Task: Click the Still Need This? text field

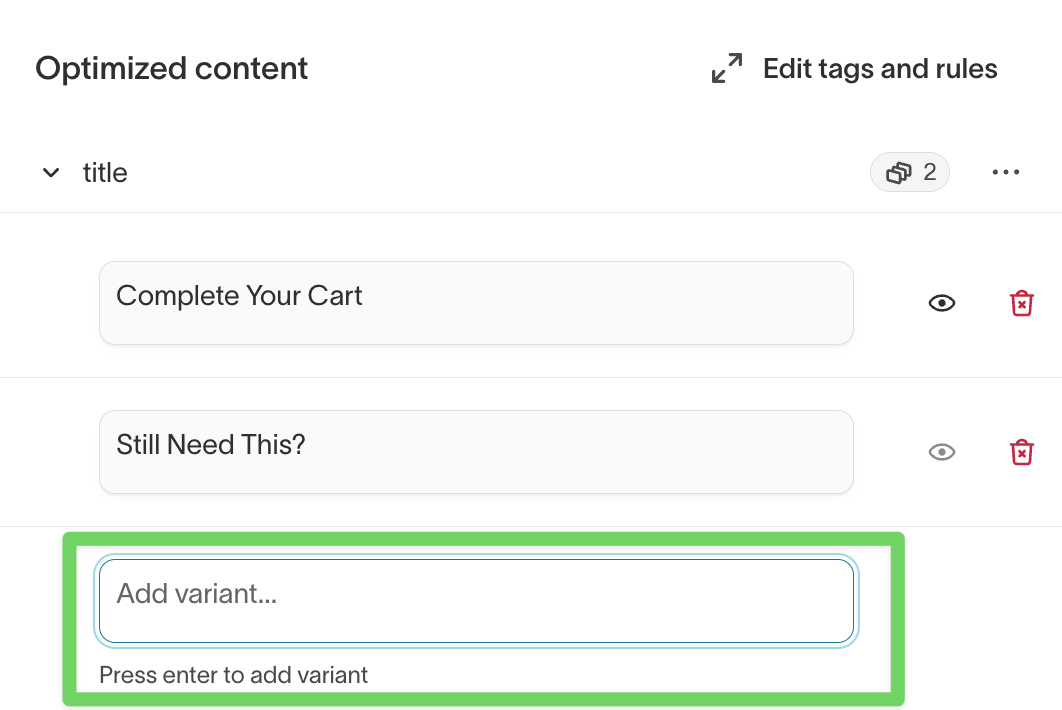Action: 476,452
